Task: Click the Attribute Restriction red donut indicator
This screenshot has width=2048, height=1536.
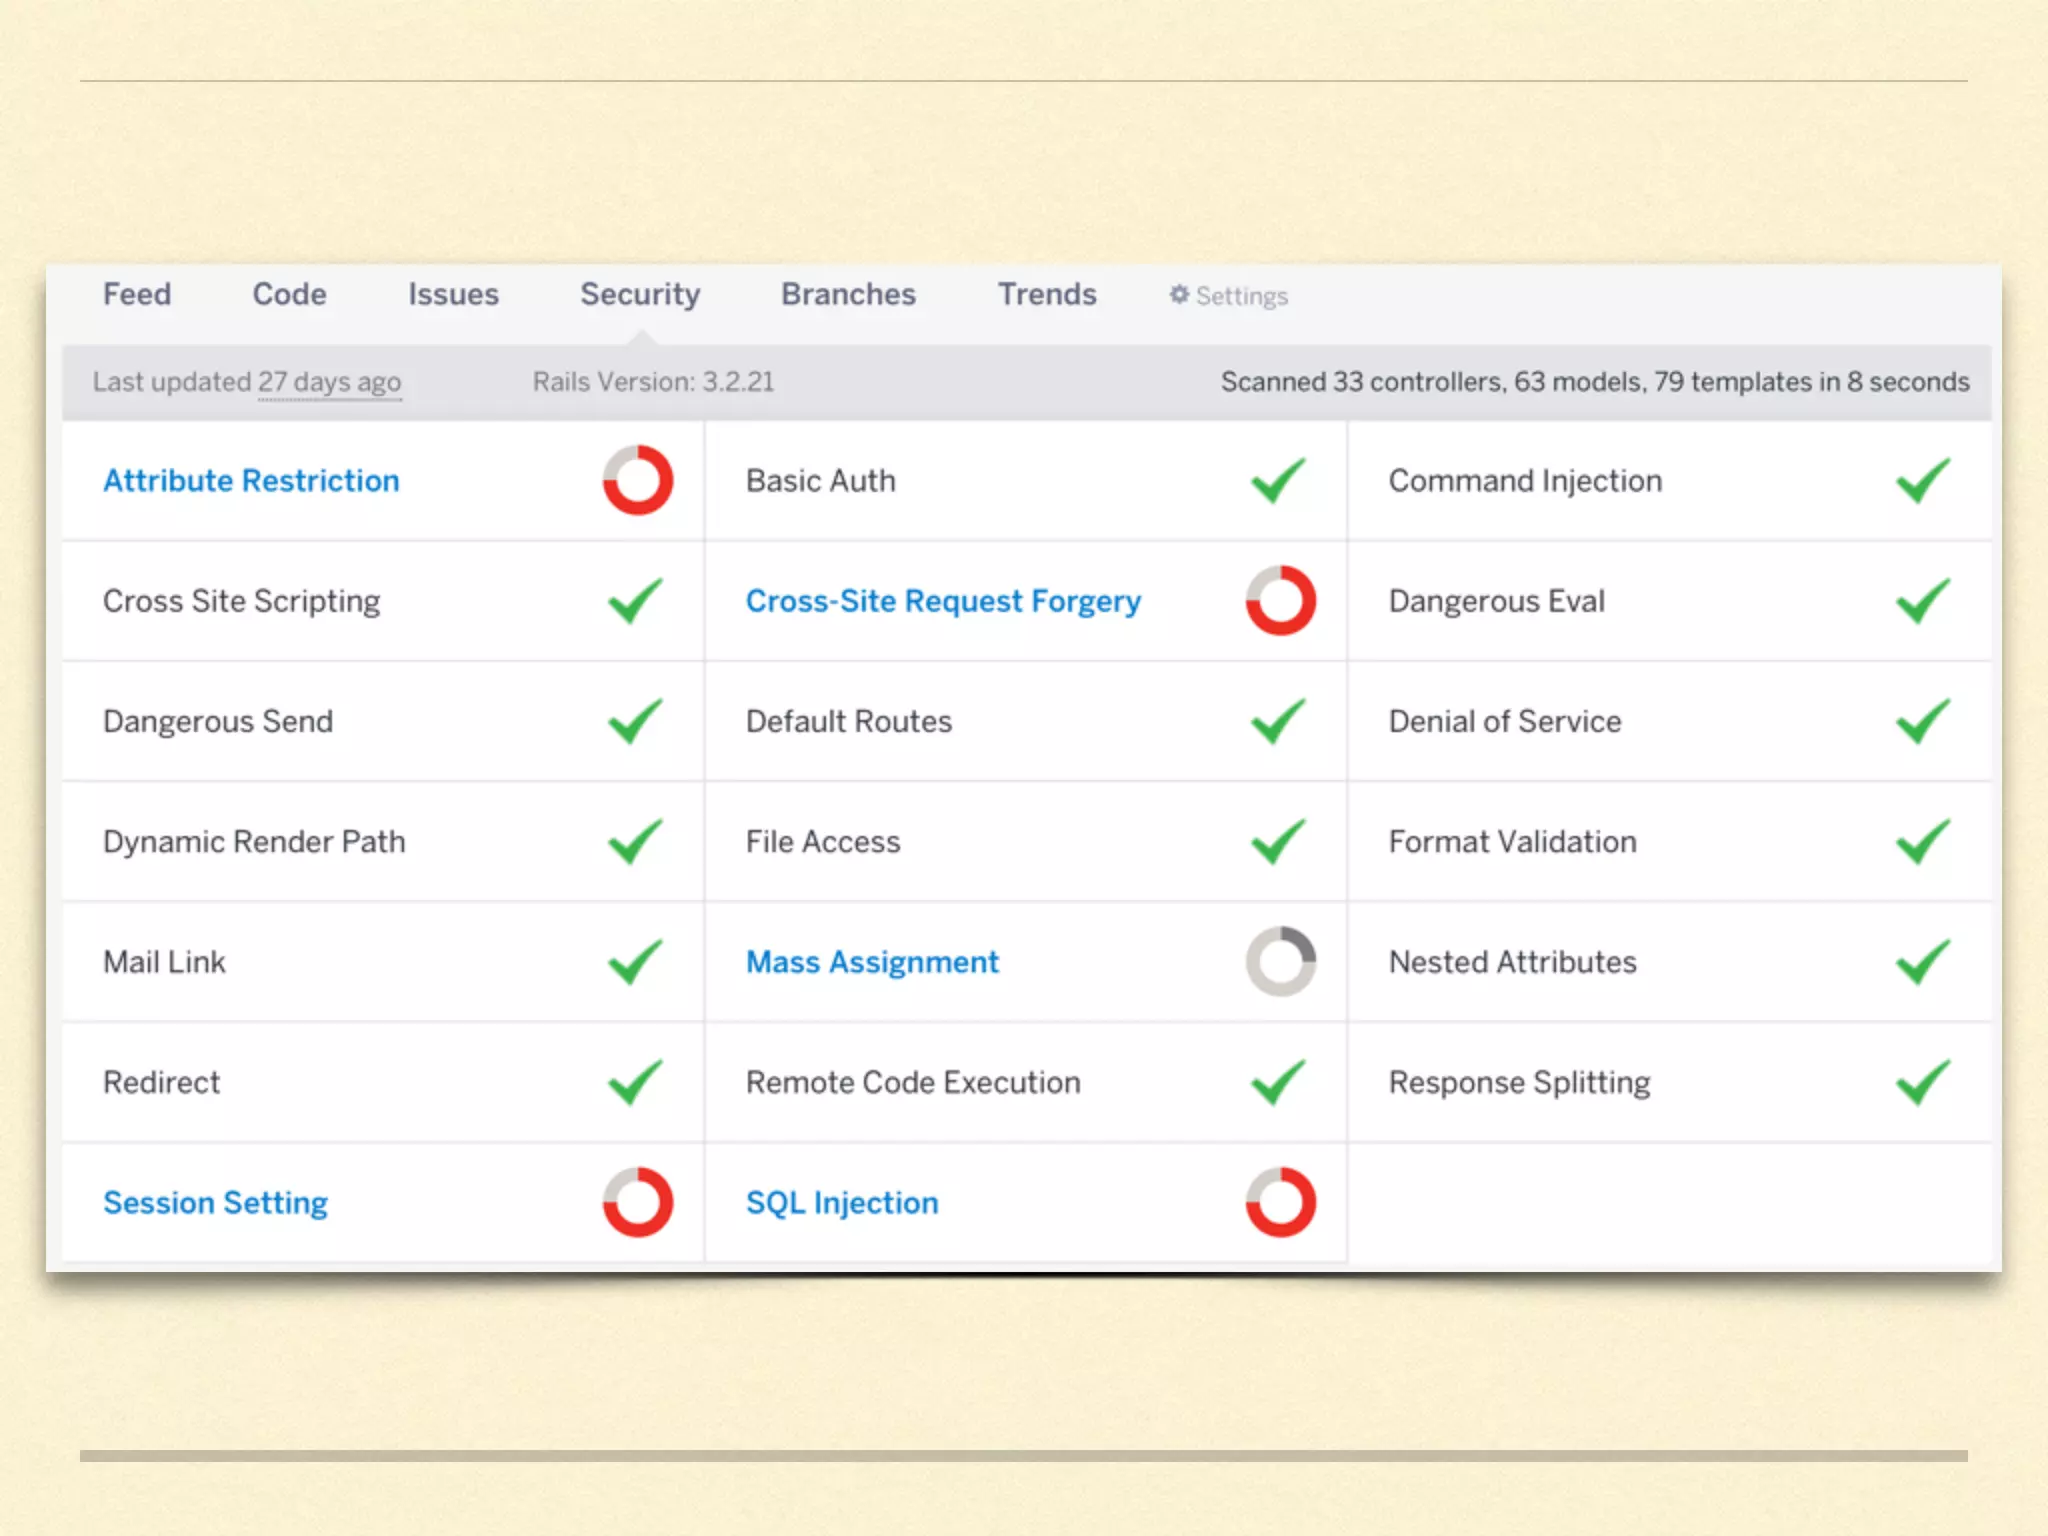Action: (x=637, y=480)
